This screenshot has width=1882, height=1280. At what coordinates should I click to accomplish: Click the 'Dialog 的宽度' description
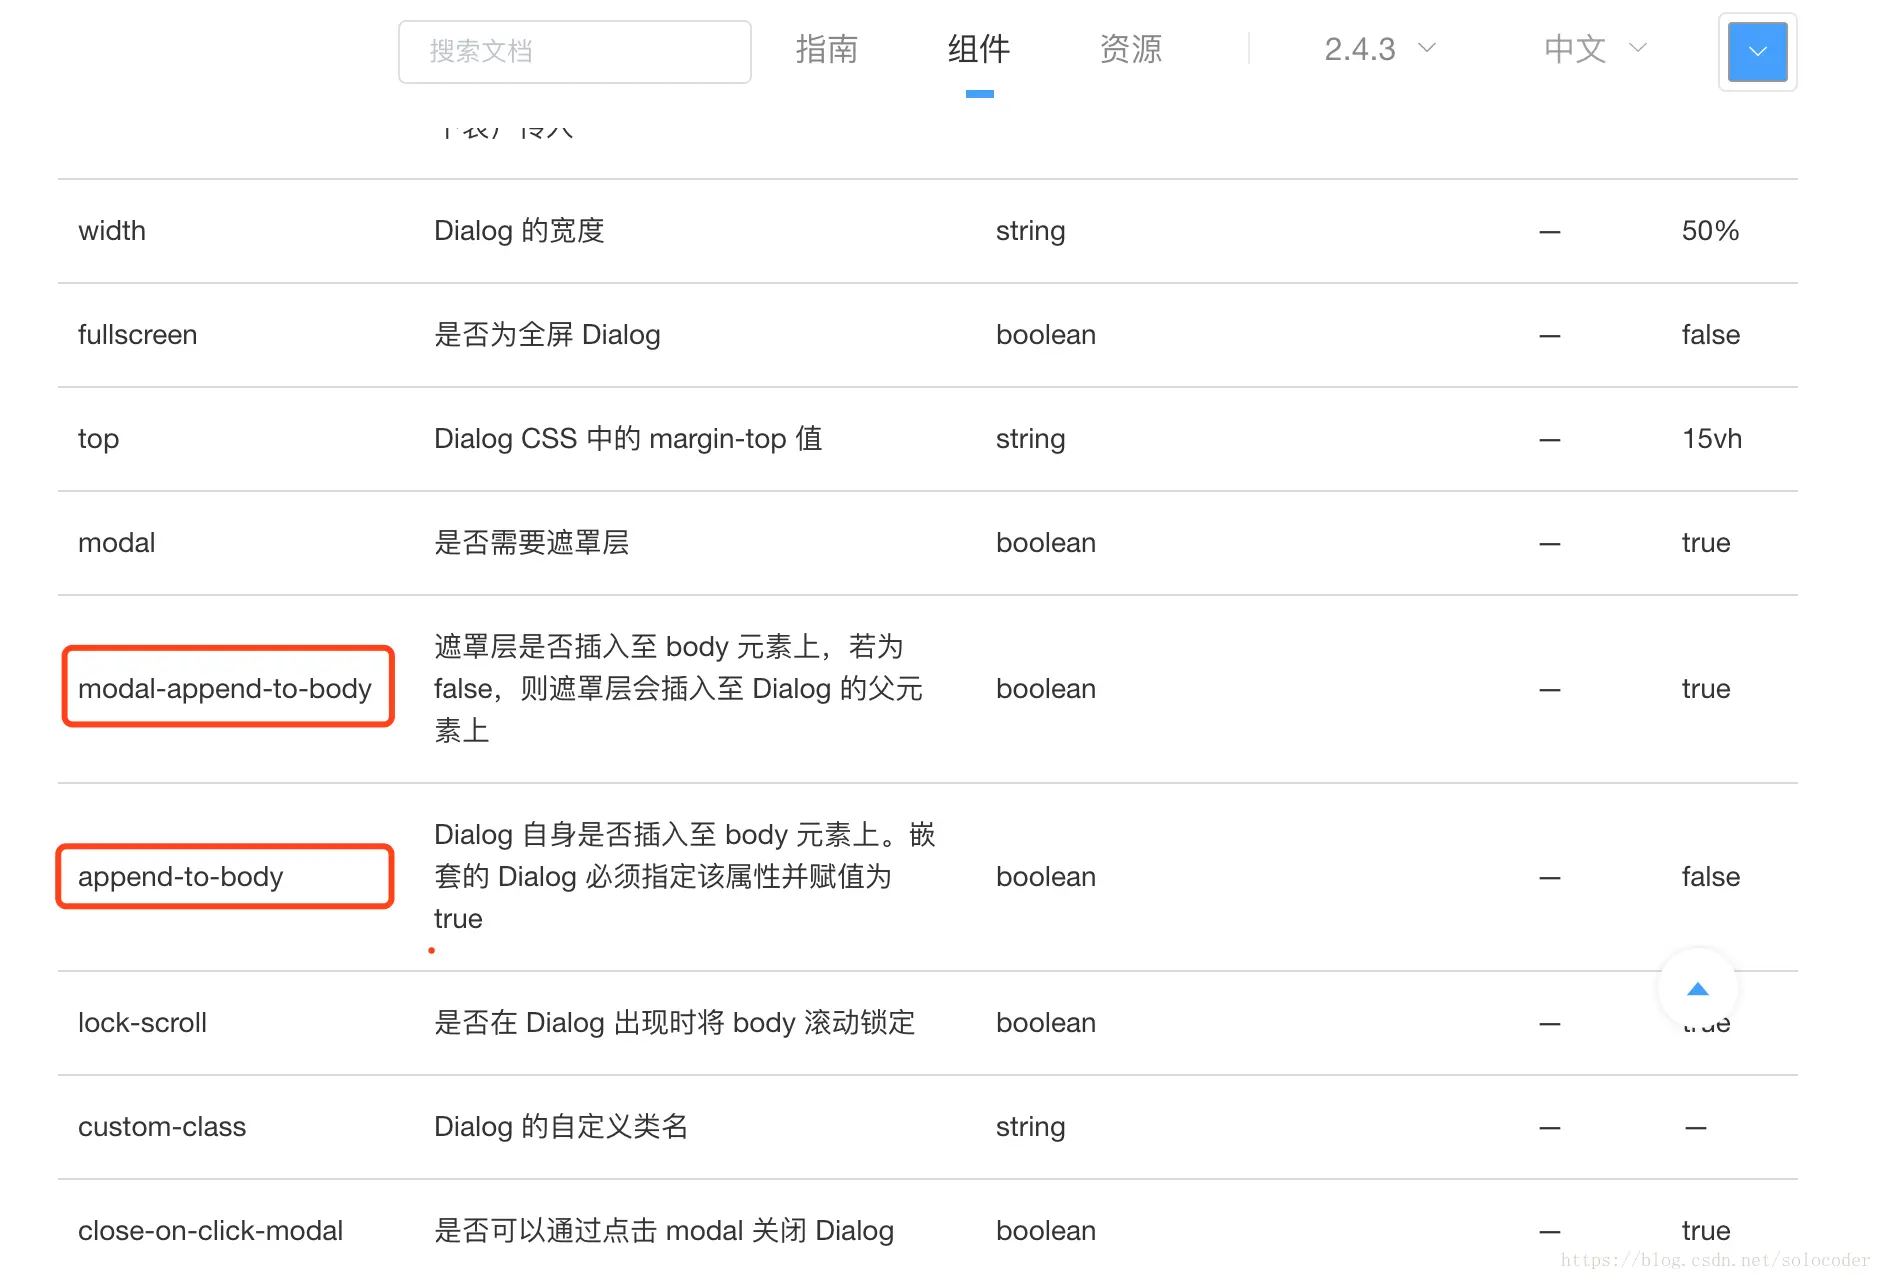coord(520,231)
